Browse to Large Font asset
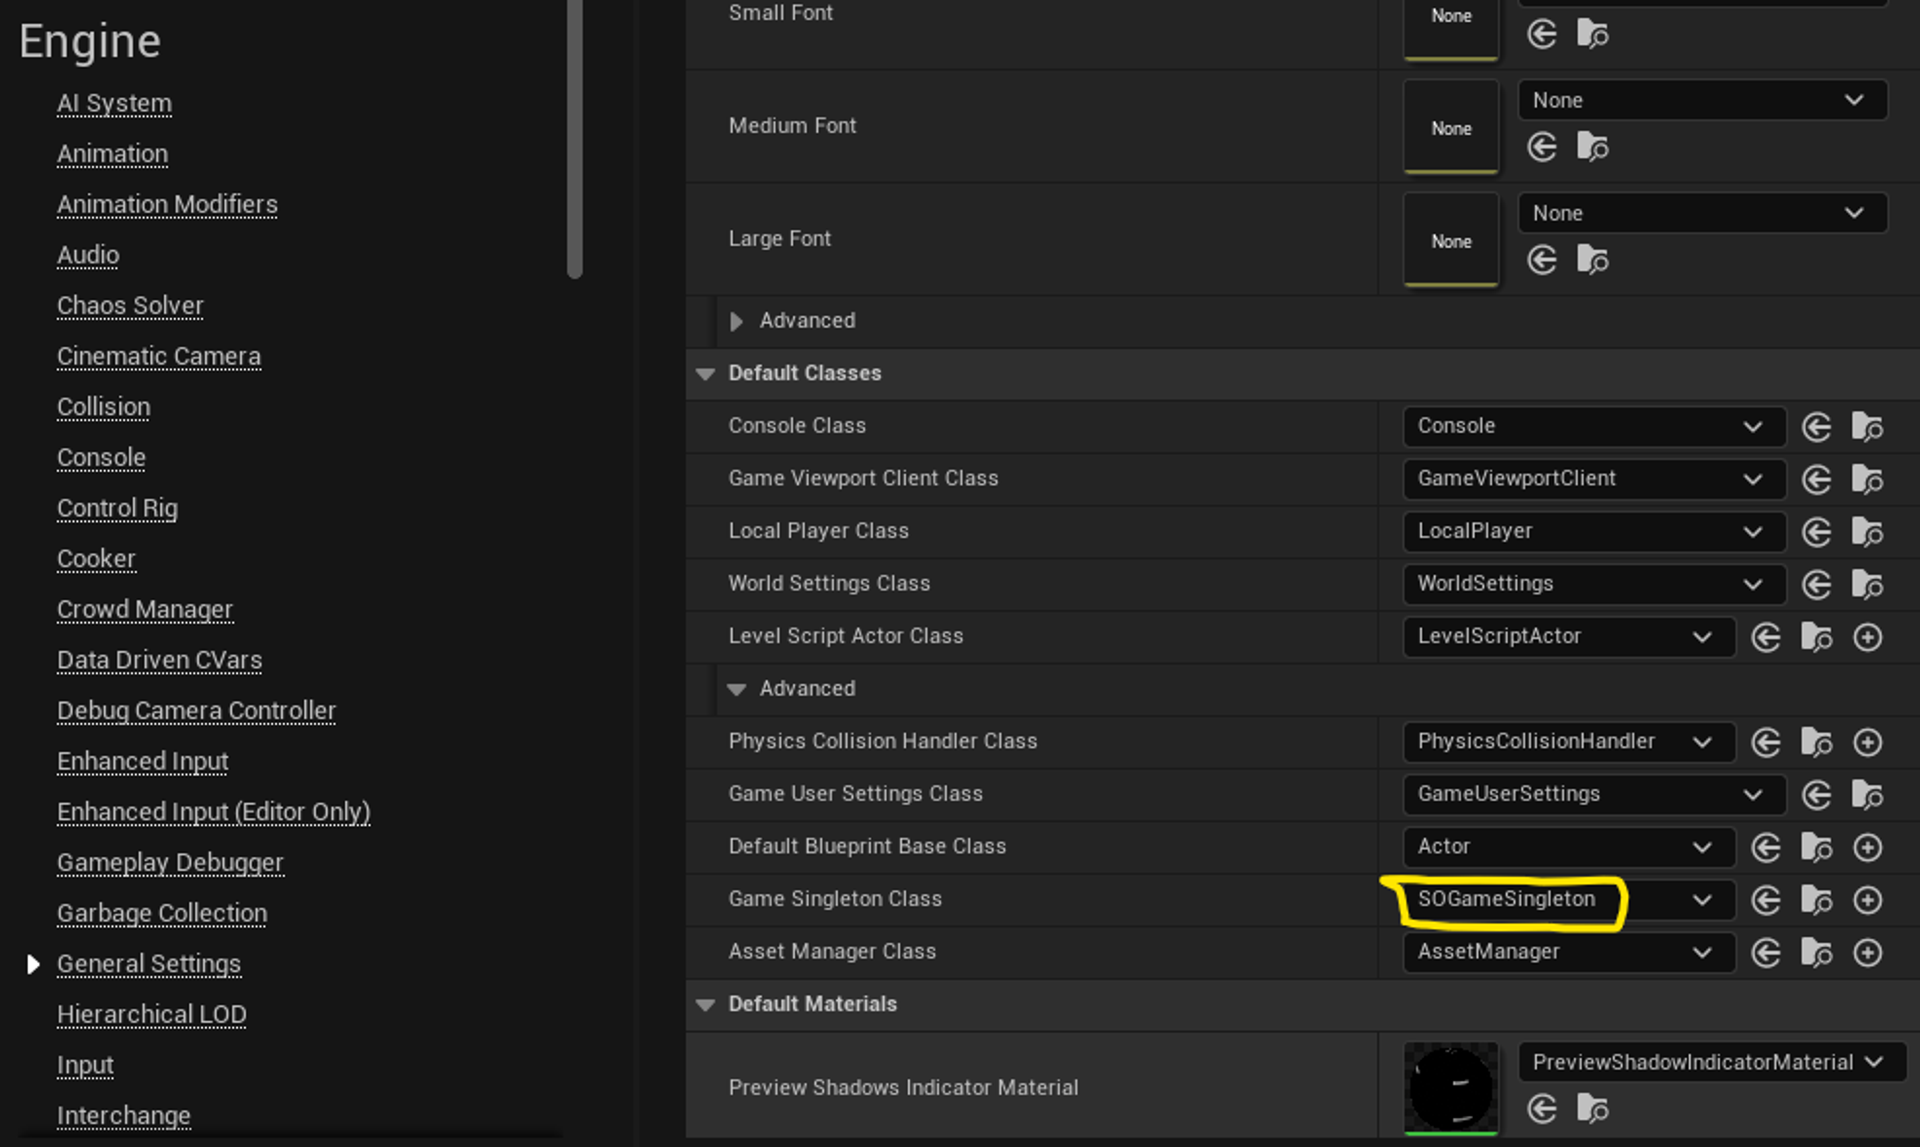Image resolution: width=1920 pixels, height=1147 pixels. 1592,261
